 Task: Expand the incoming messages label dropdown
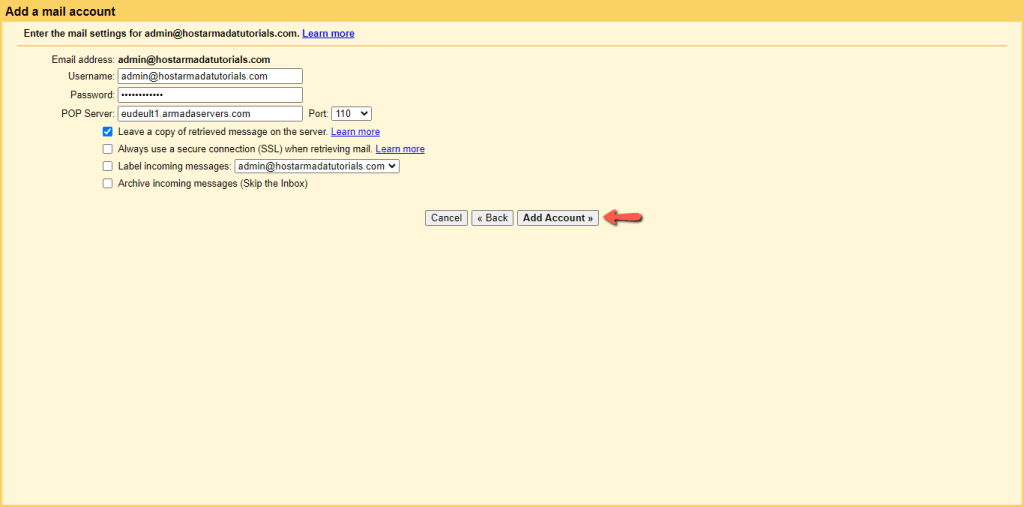coord(317,167)
